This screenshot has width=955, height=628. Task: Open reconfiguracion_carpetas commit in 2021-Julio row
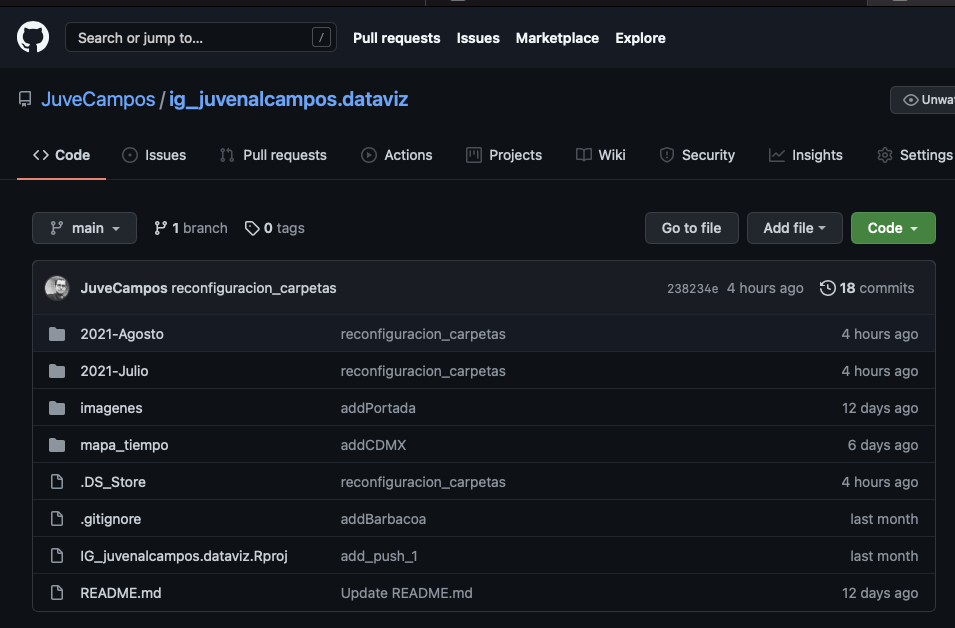[x=423, y=371]
